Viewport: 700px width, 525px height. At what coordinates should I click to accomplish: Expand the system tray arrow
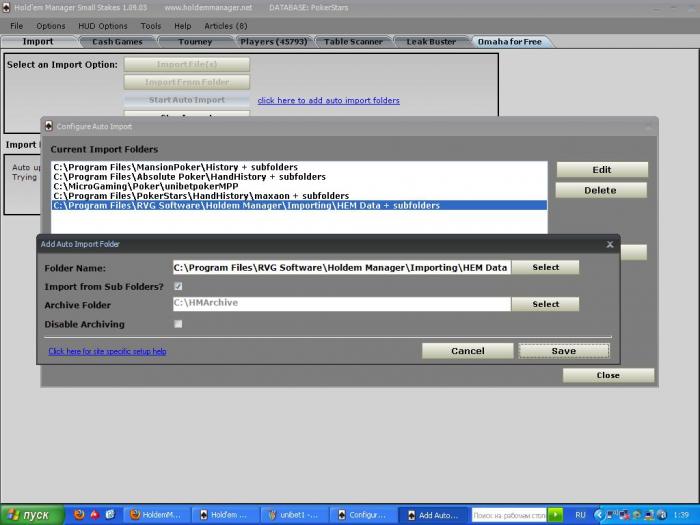pos(599,515)
